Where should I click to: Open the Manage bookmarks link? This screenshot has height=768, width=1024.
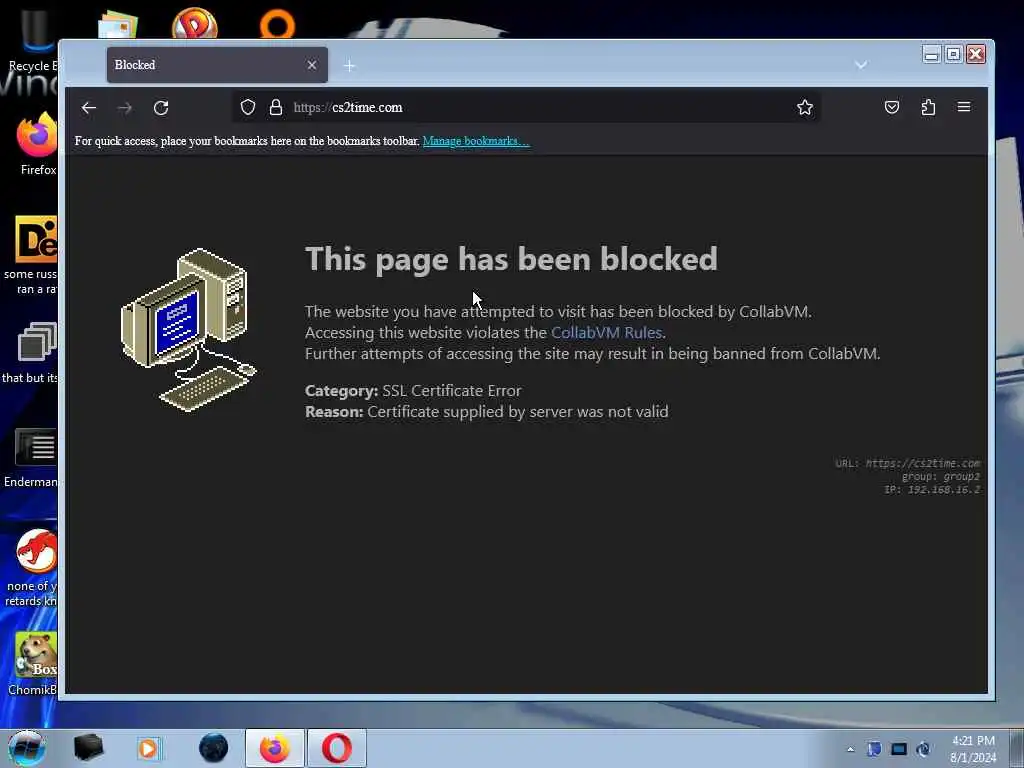click(476, 141)
